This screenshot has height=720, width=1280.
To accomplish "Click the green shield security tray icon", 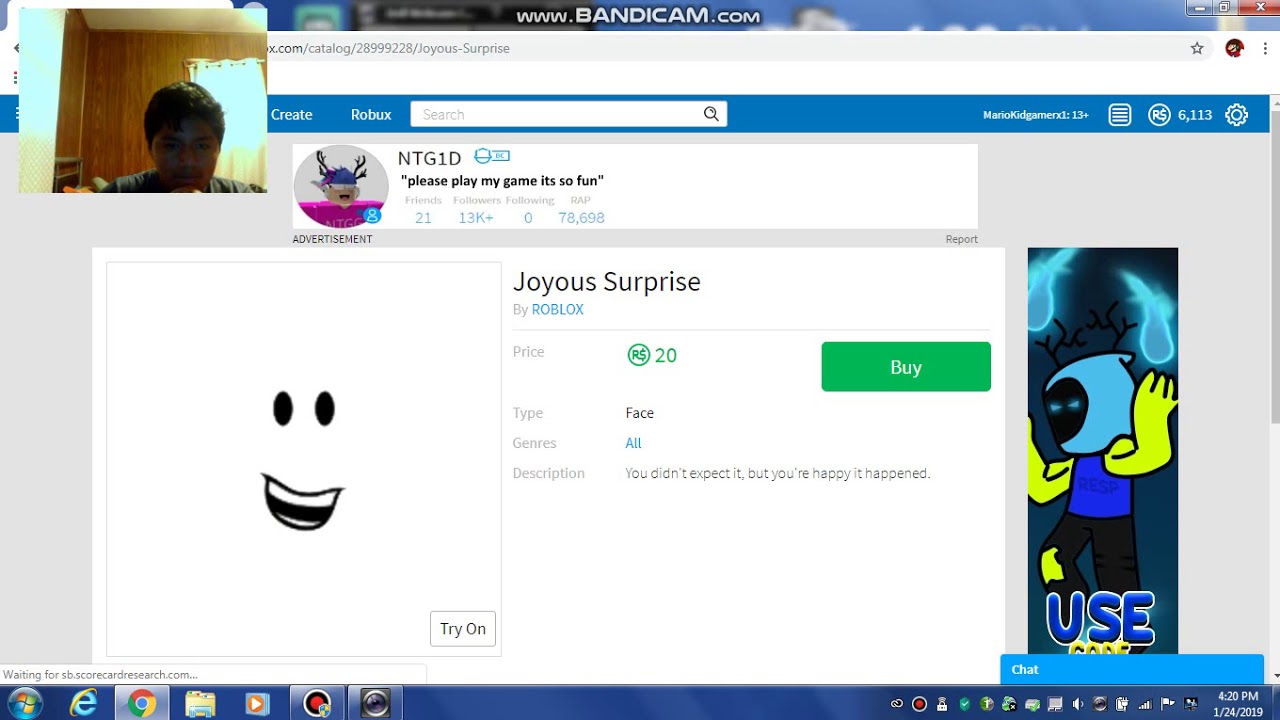I will click(x=964, y=703).
